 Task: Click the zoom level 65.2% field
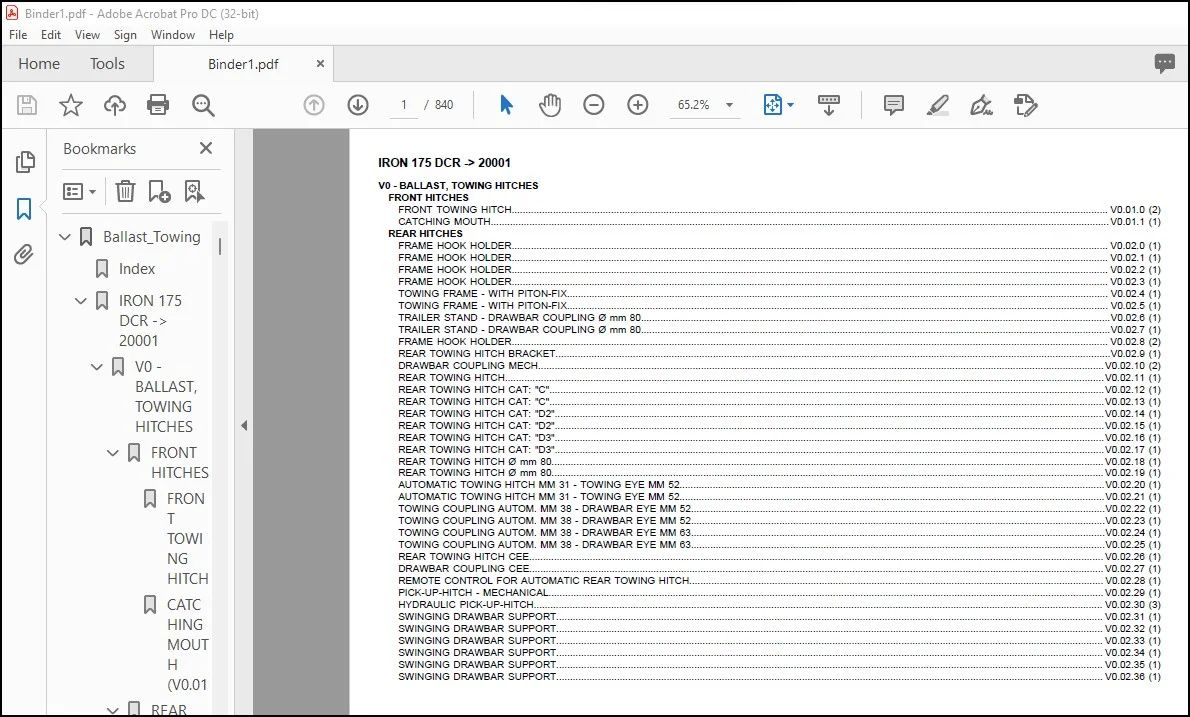[694, 105]
